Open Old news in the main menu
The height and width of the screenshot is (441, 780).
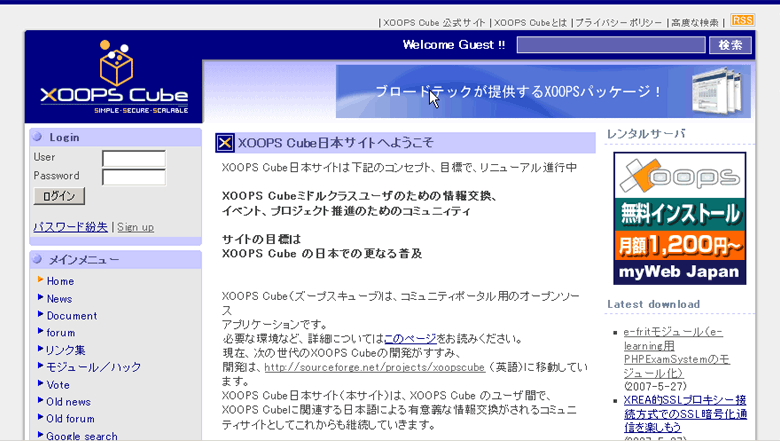coord(68,402)
